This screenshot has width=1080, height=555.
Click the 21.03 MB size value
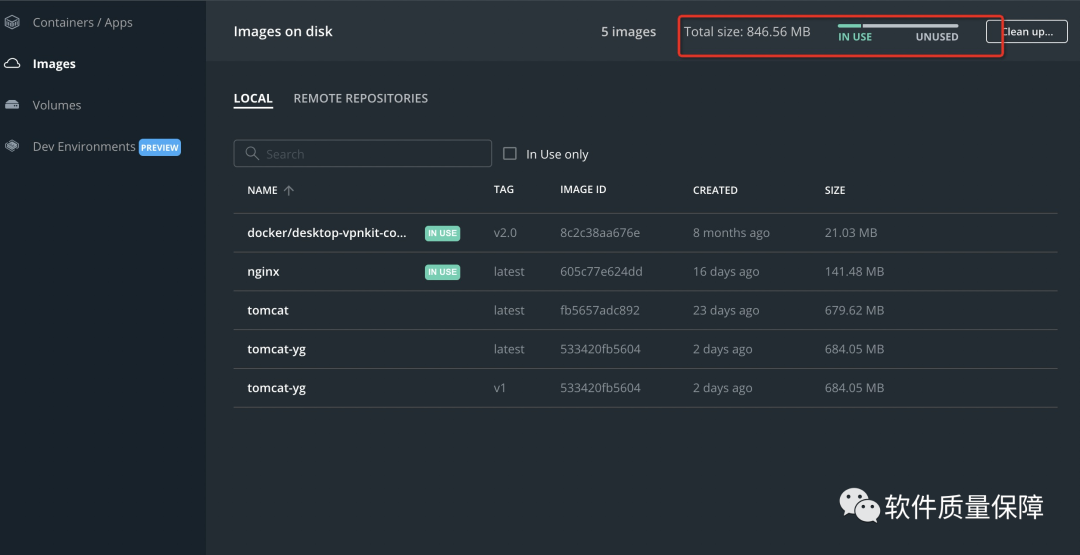[851, 233]
